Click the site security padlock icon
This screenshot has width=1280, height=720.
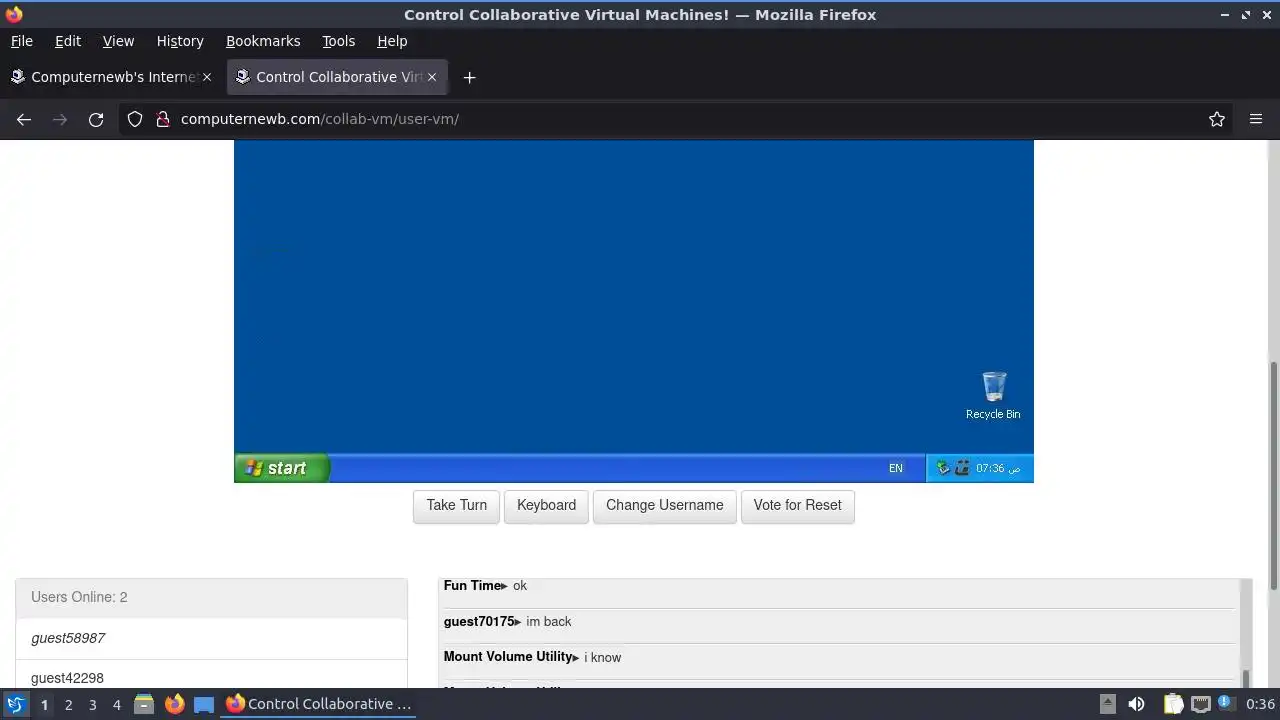click(163, 119)
